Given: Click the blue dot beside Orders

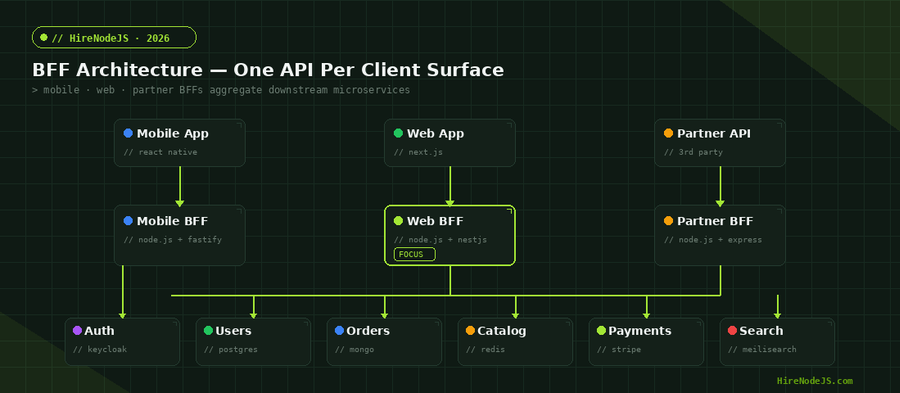Looking at the screenshot, I should tap(339, 330).
